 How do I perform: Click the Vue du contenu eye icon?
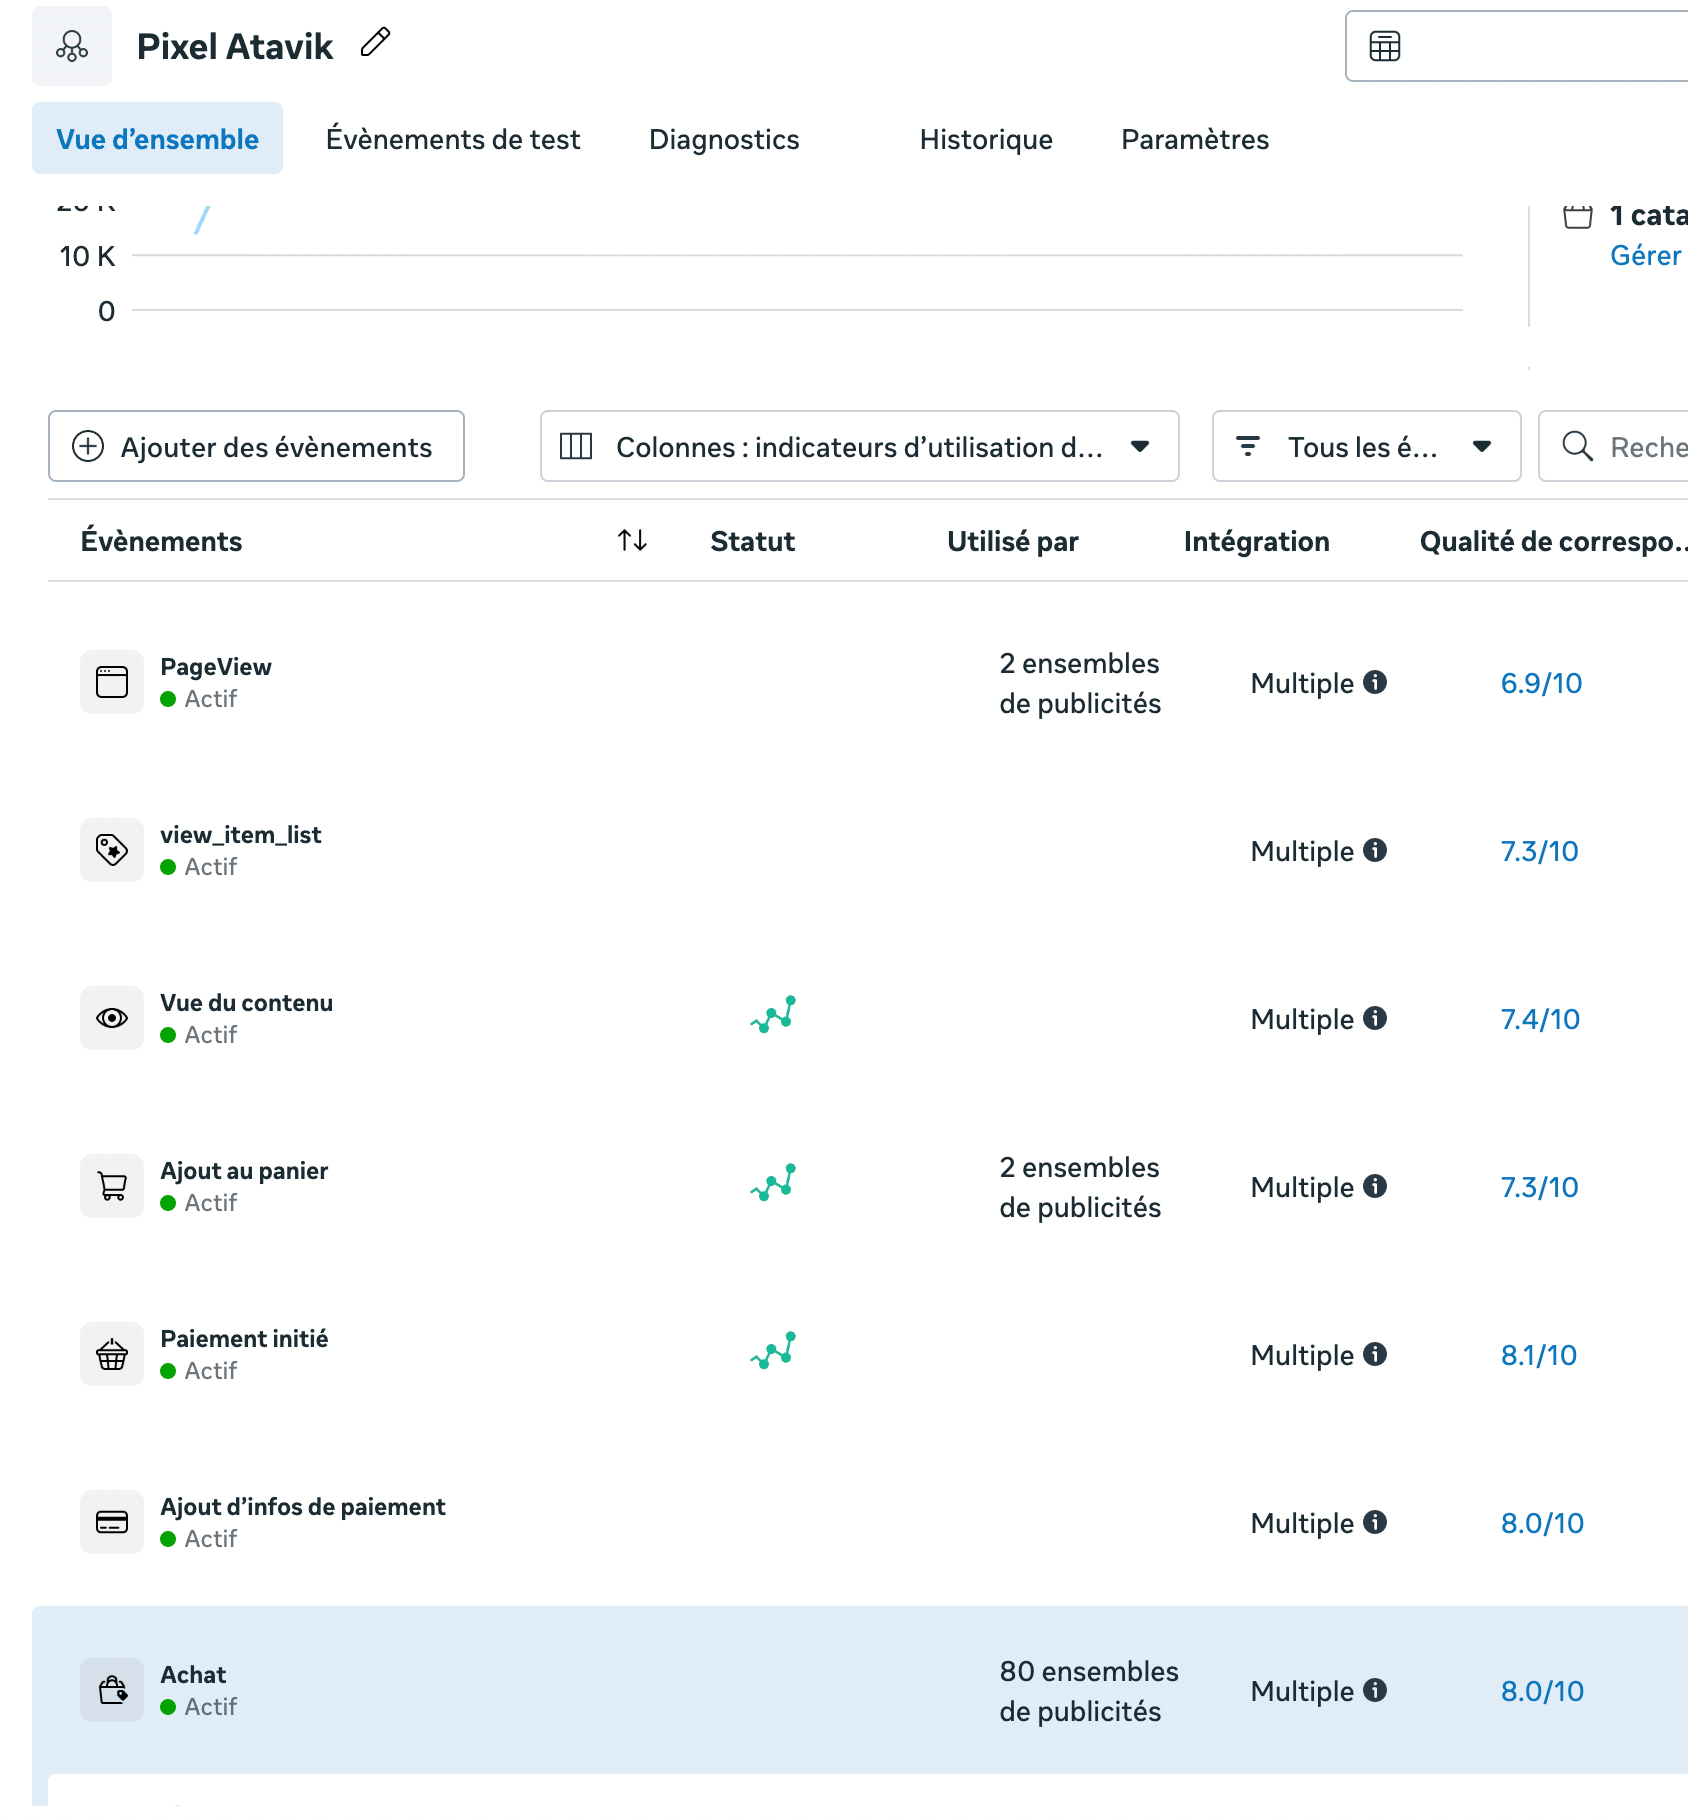pyautogui.click(x=112, y=1018)
